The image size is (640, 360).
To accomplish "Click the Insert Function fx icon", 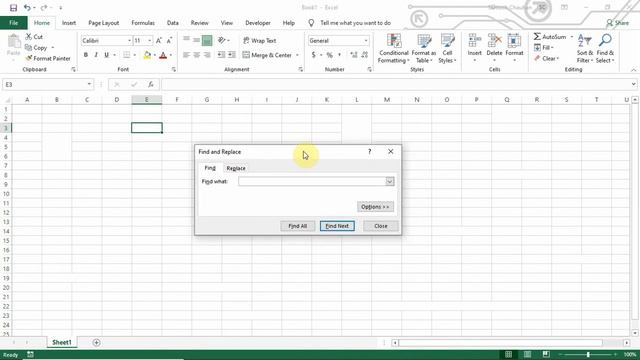I will click(x=151, y=84).
